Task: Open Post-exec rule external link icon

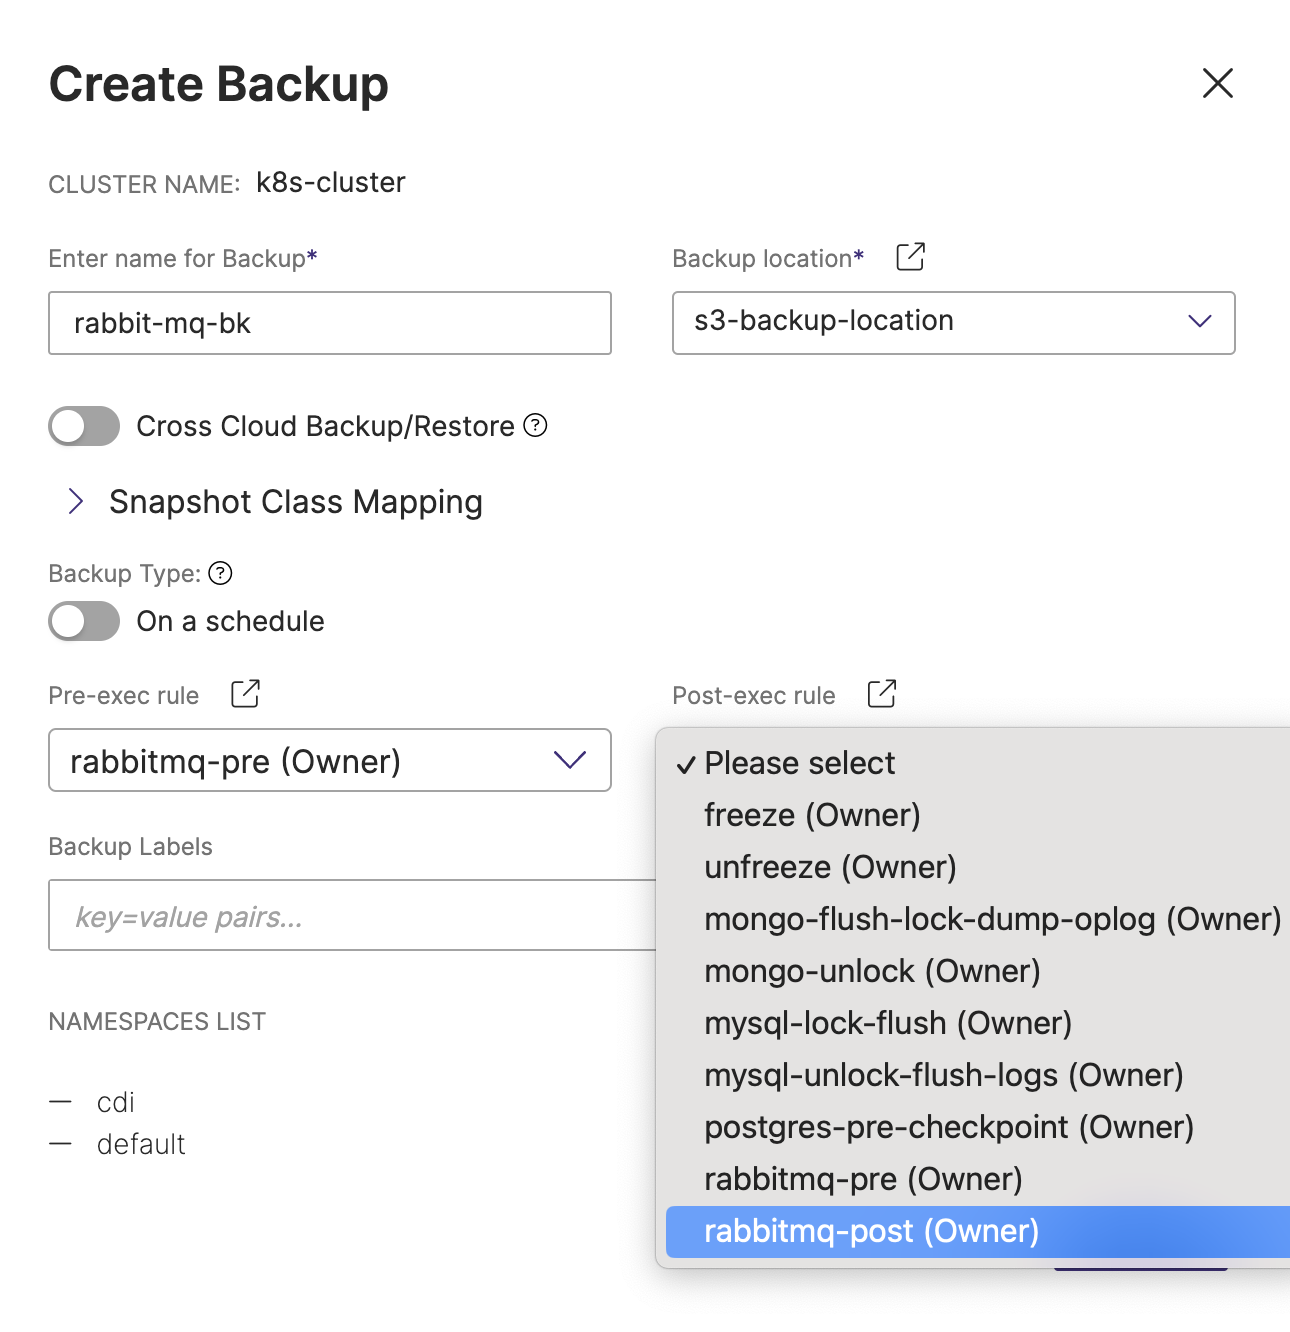Action: (881, 694)
